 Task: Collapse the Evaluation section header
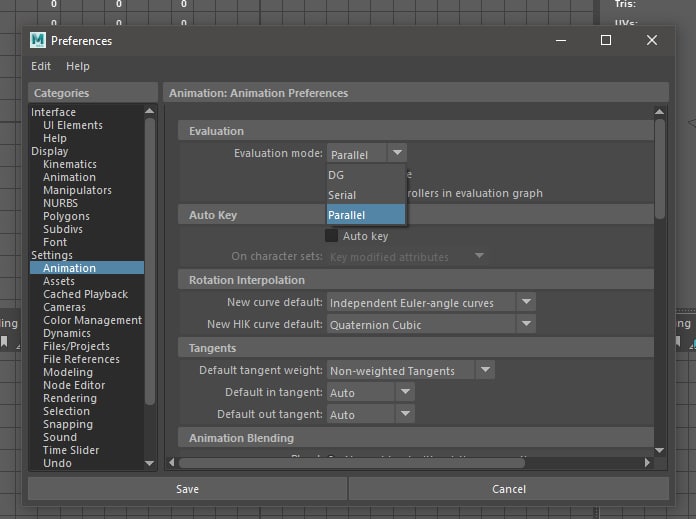point(415,131)
